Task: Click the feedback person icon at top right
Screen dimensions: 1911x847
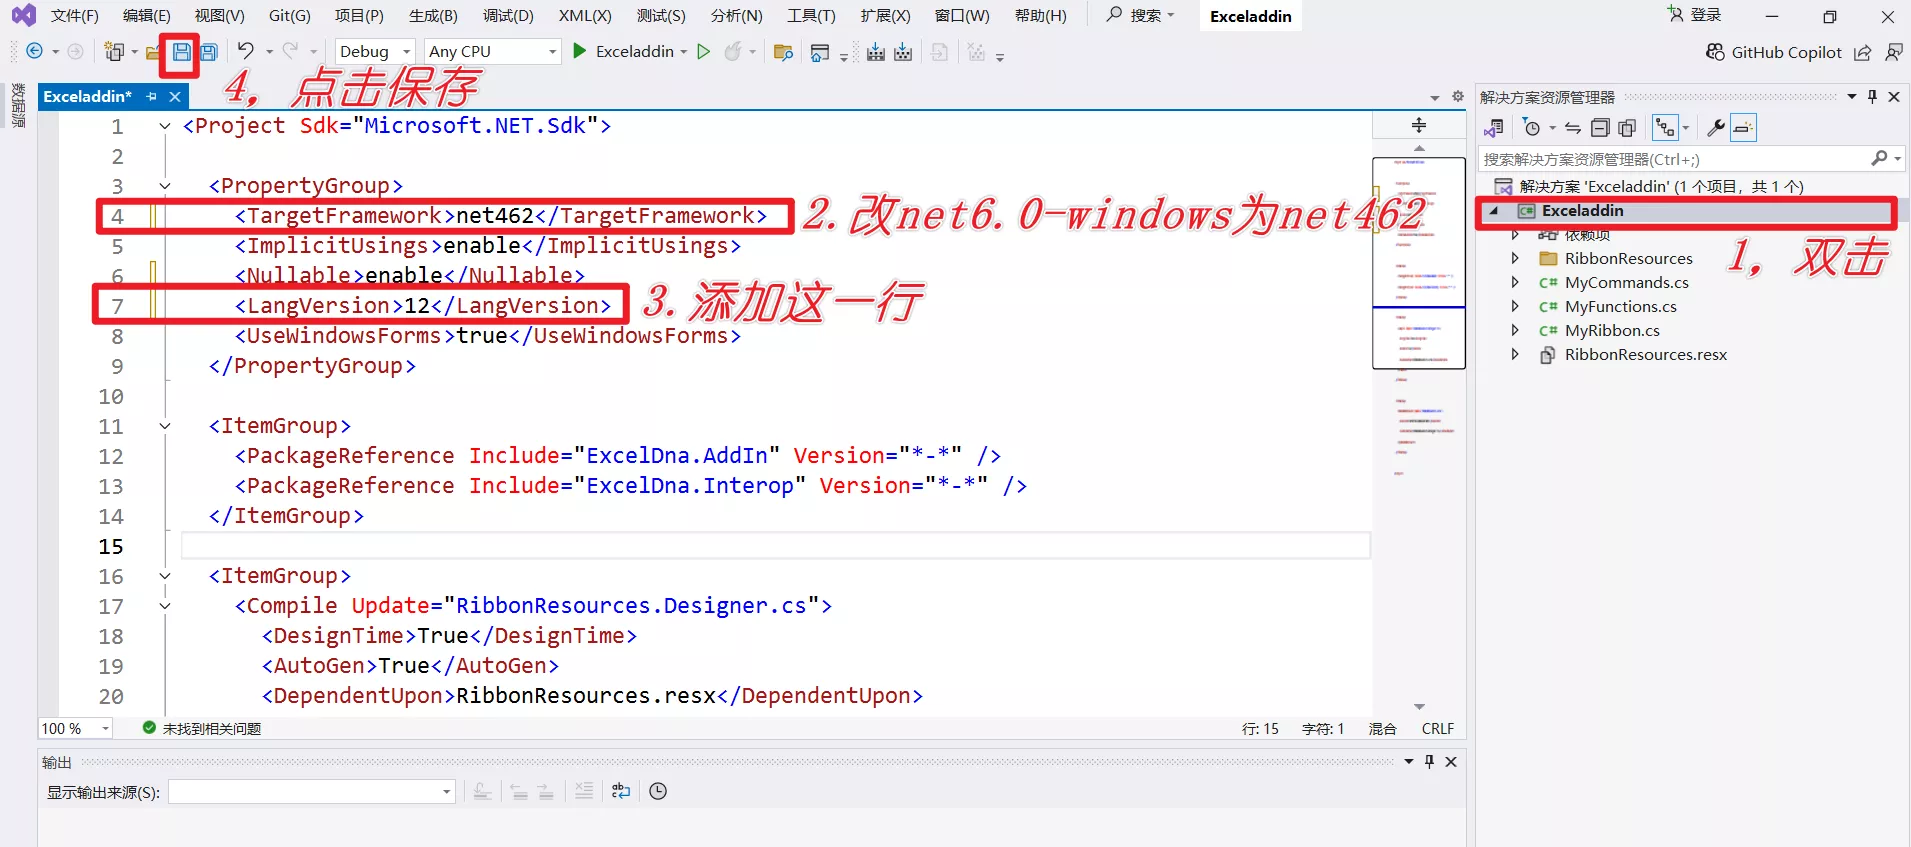Action: (x=1894, y=52)
